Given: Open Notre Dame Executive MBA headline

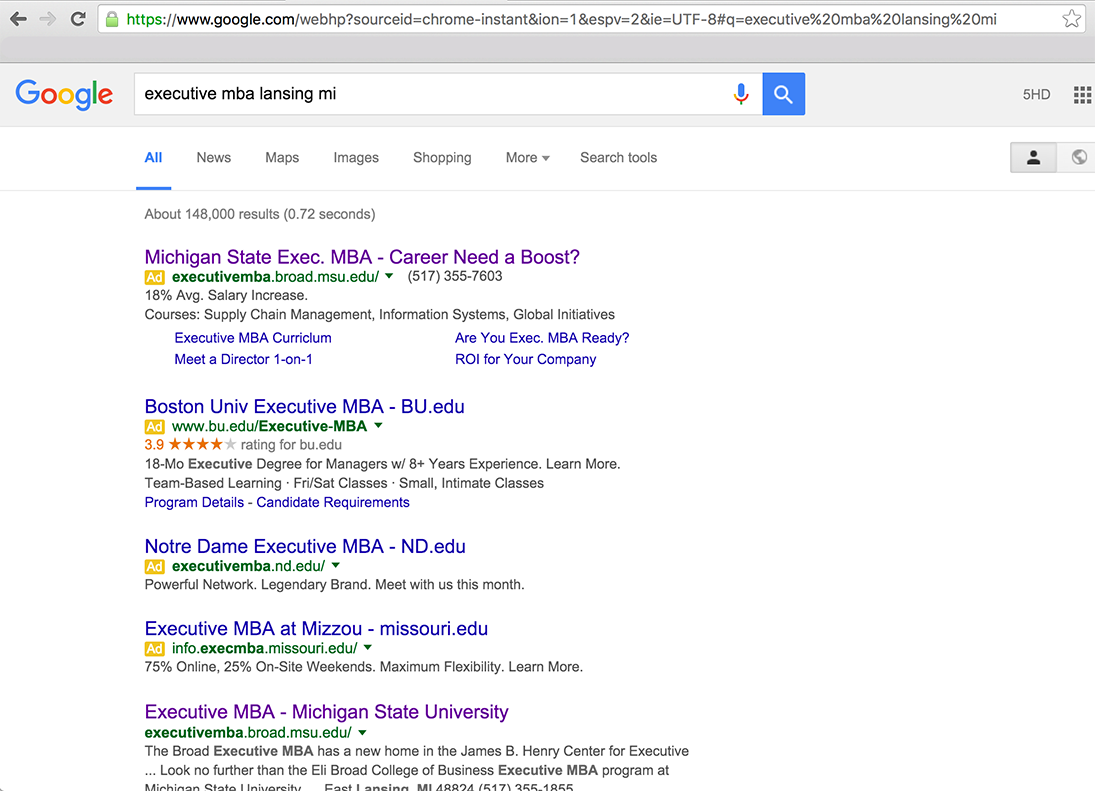Looking at the screenshot, I should (305, 546).
